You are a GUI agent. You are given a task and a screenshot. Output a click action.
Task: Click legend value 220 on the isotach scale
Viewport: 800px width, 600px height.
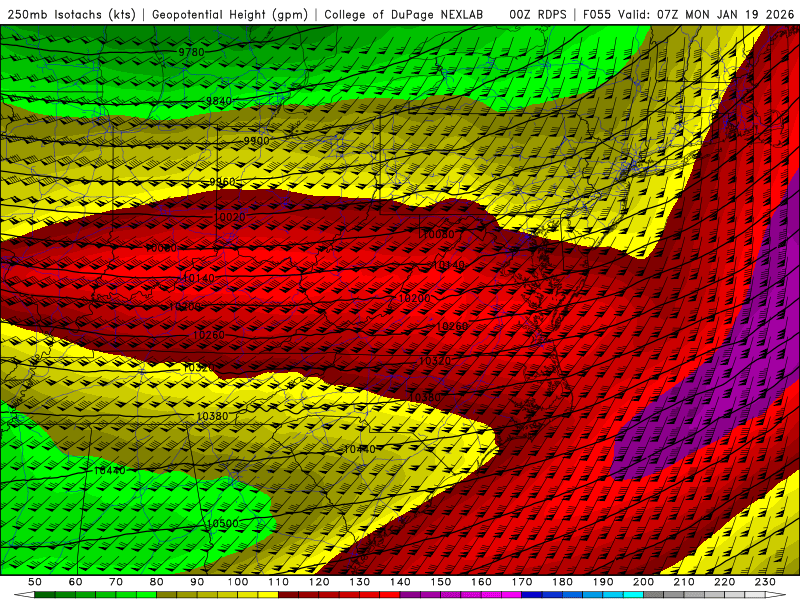tap(724, 582)
